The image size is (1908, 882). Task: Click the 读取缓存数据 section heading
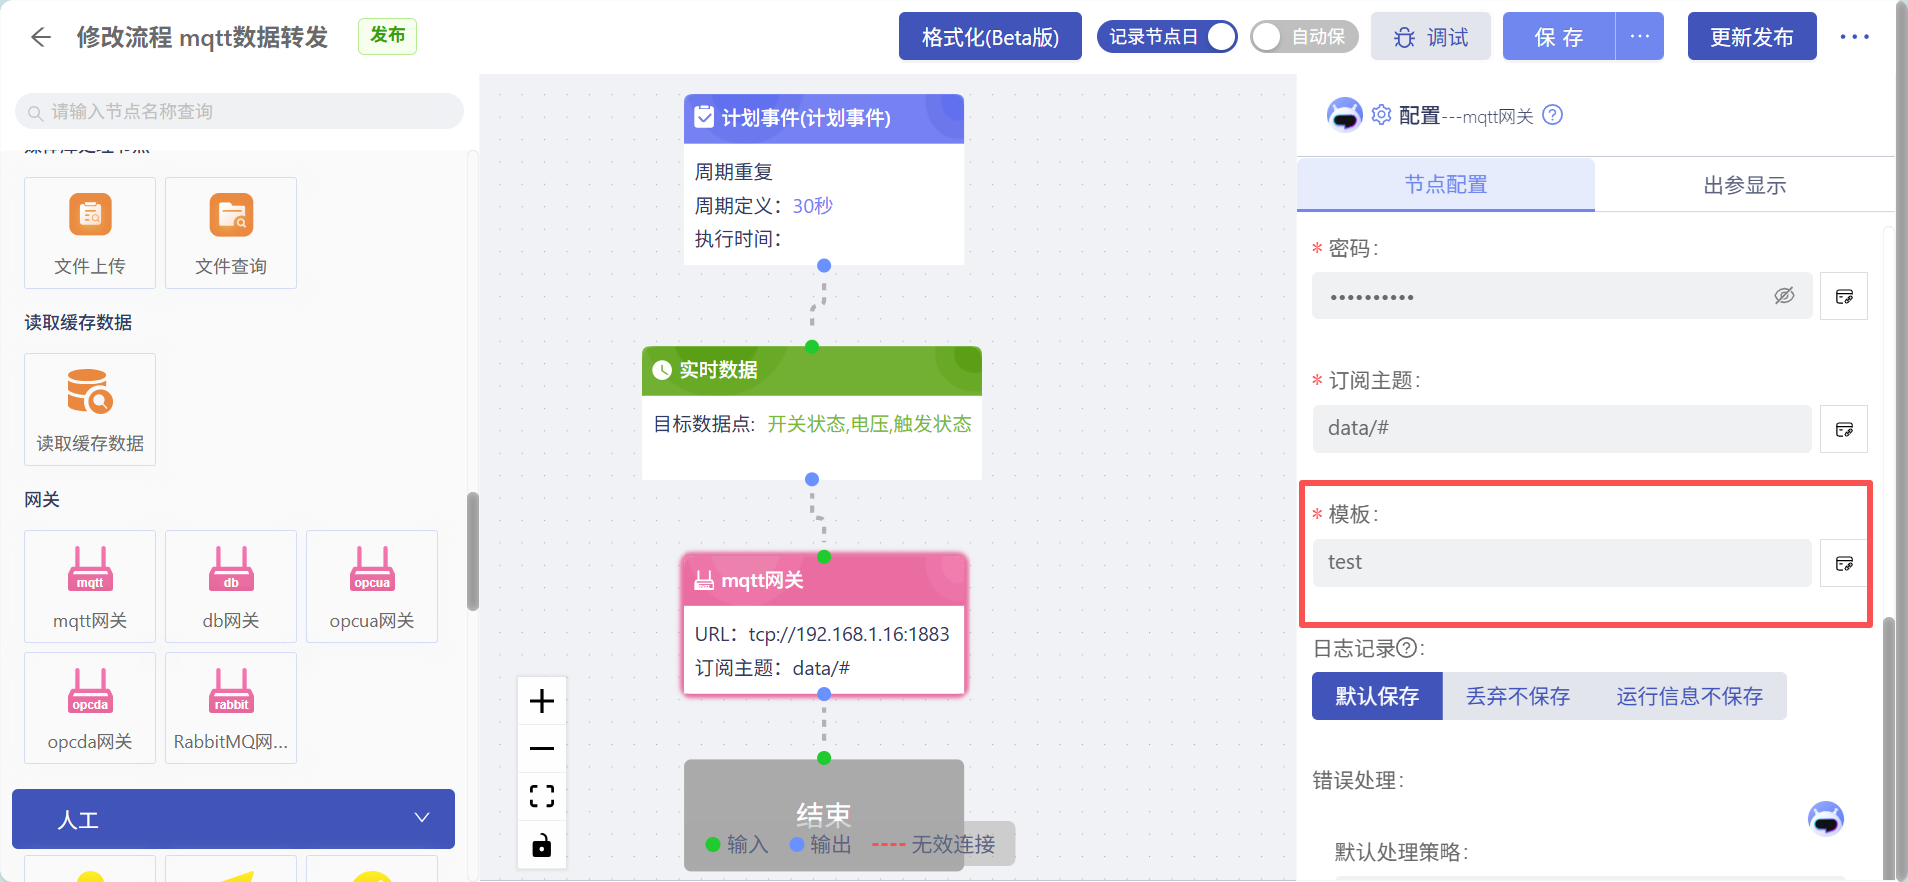point(78,322)
